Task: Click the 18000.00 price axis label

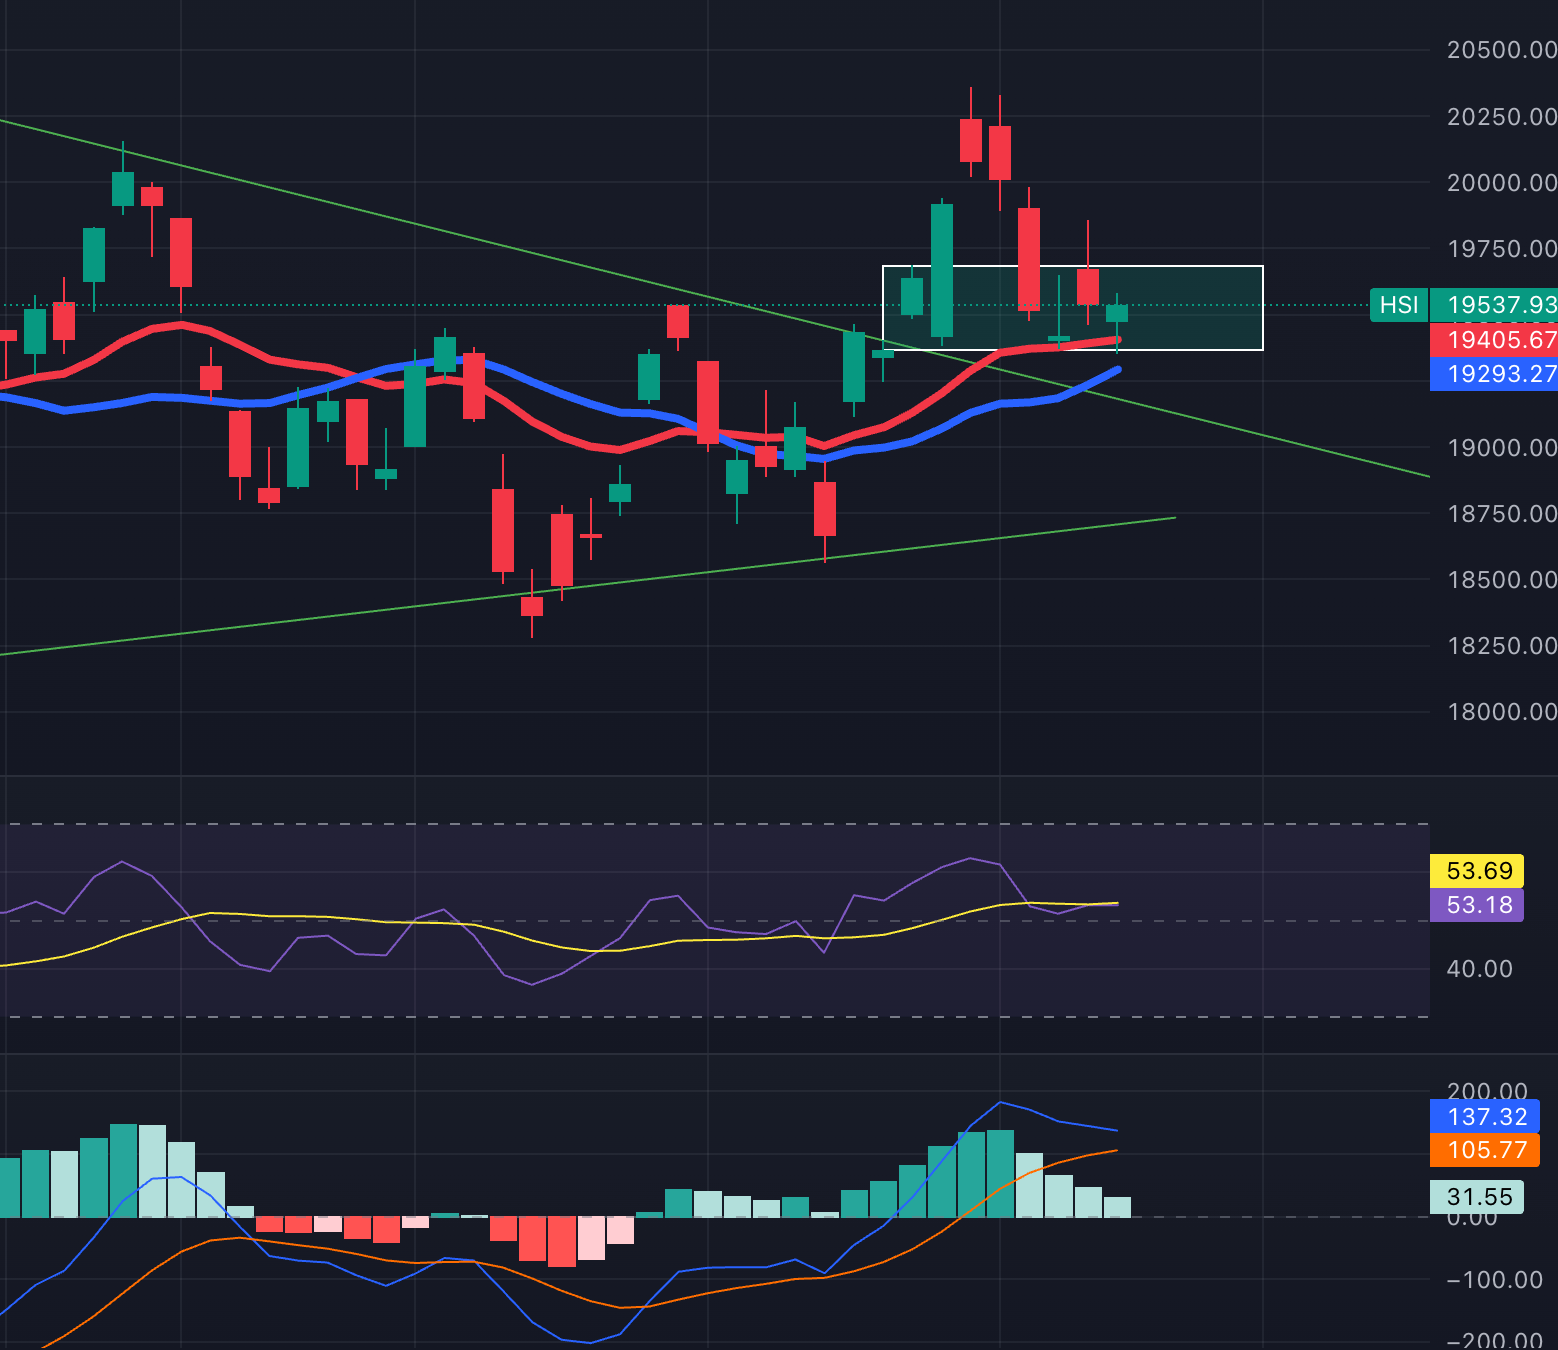Action: 1502,712
